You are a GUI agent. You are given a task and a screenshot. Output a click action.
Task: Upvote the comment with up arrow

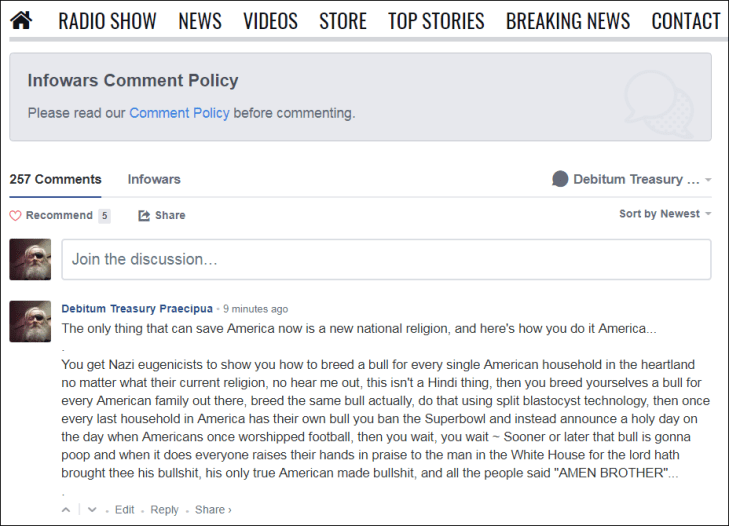[x=67, y=510]
